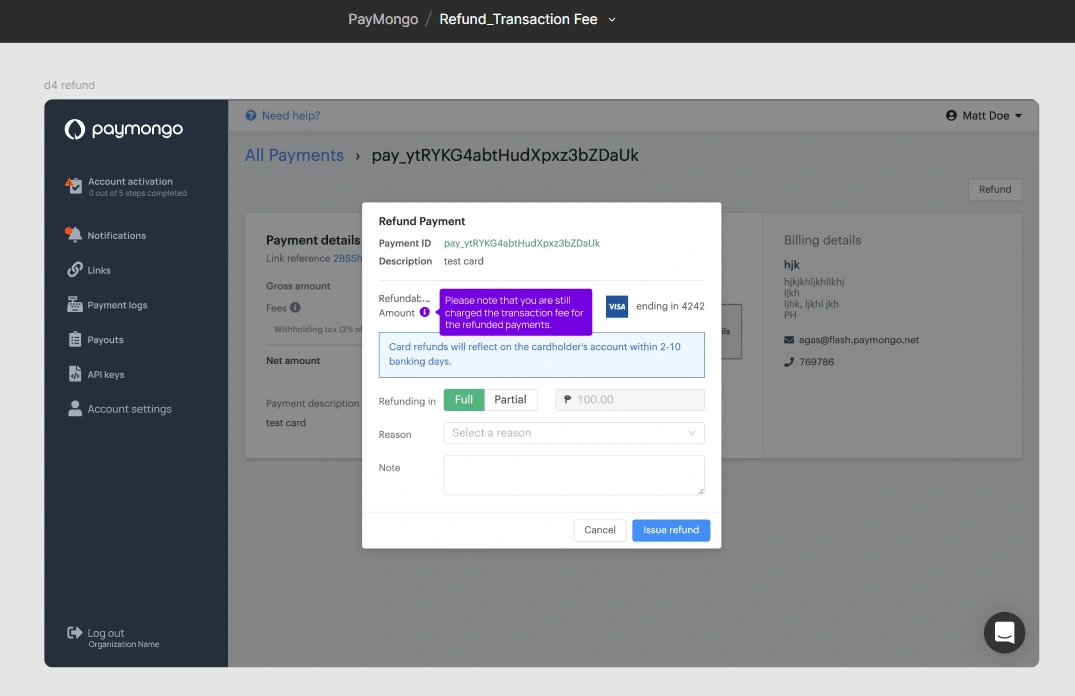This screenshot has width=1075, height=696.
Task: Click the email envelope icon in Billing details
Action: coord(789,339)
